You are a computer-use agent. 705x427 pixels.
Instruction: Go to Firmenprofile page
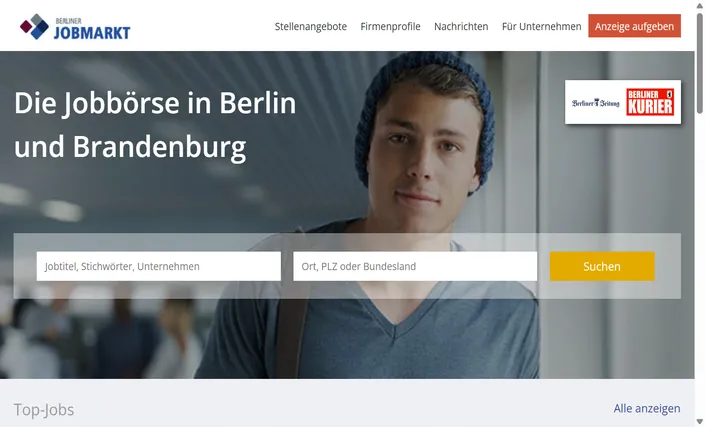[390, 27]
